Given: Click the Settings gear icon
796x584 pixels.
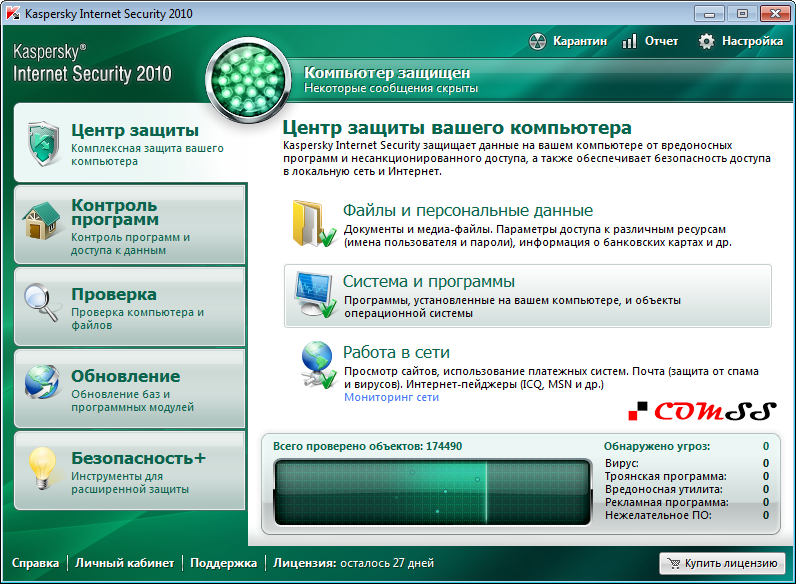Looking at the screenshot, I should tap(707, 41).
